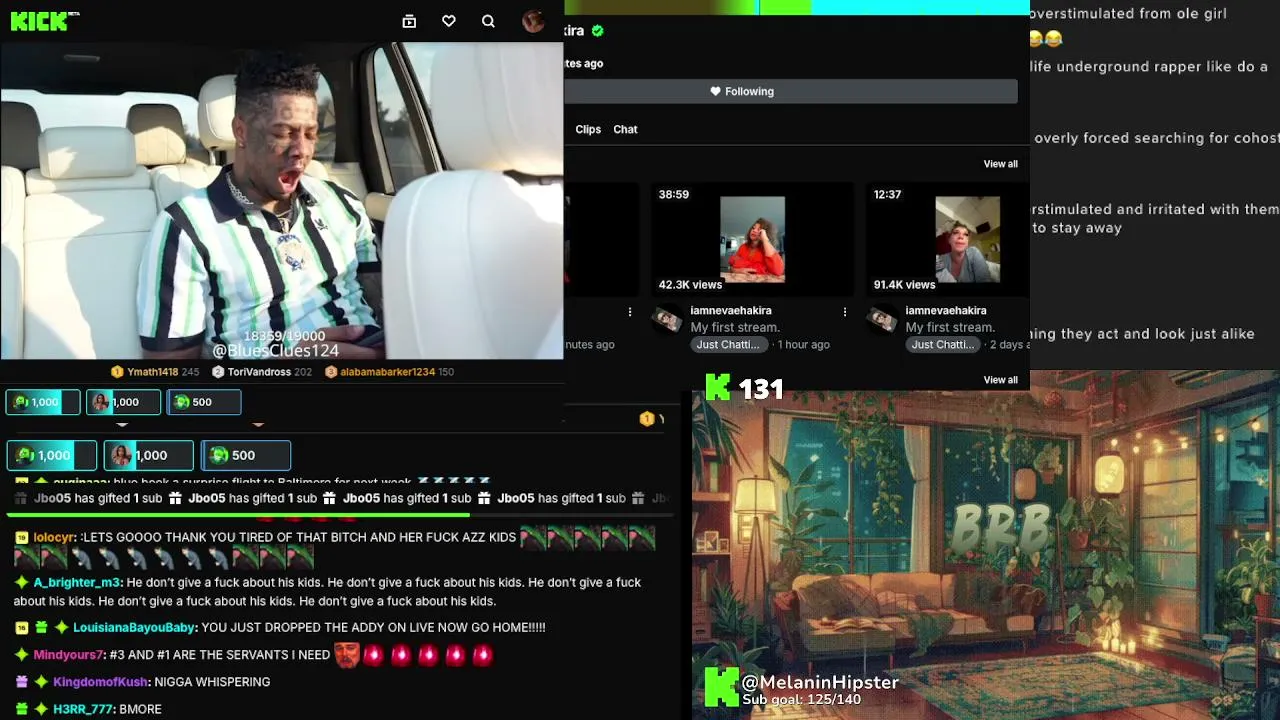Open the iamnevaehakira link under the 12:37 video
Image resolution: width=1280 pixels, height=720 pixels.
(946, 311)
